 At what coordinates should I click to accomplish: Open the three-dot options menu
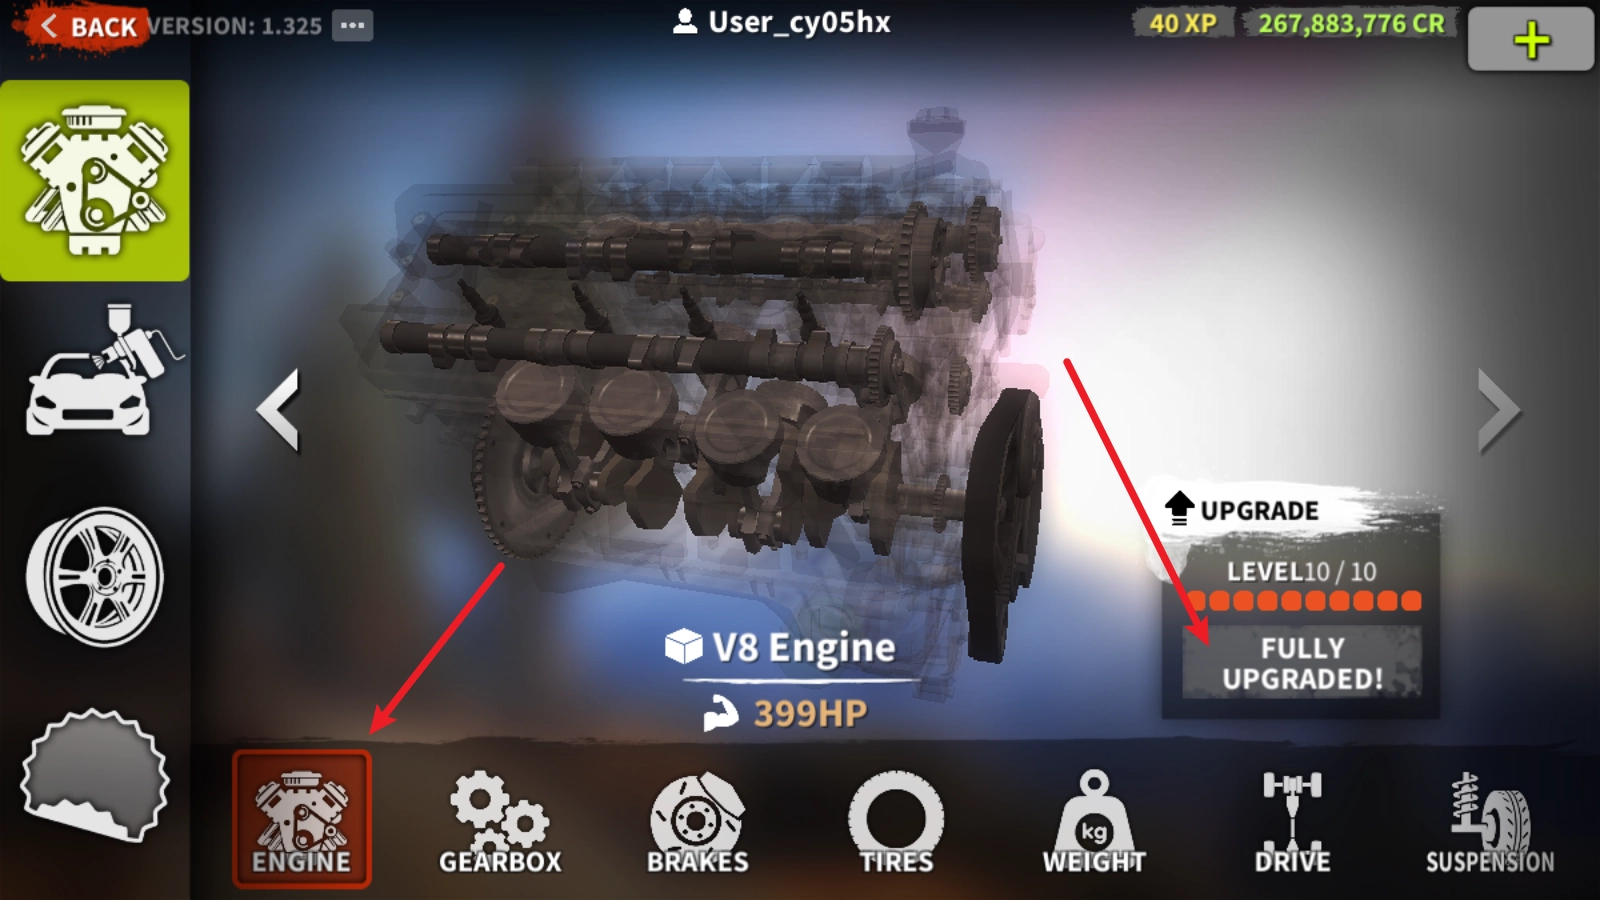(353, 25)
